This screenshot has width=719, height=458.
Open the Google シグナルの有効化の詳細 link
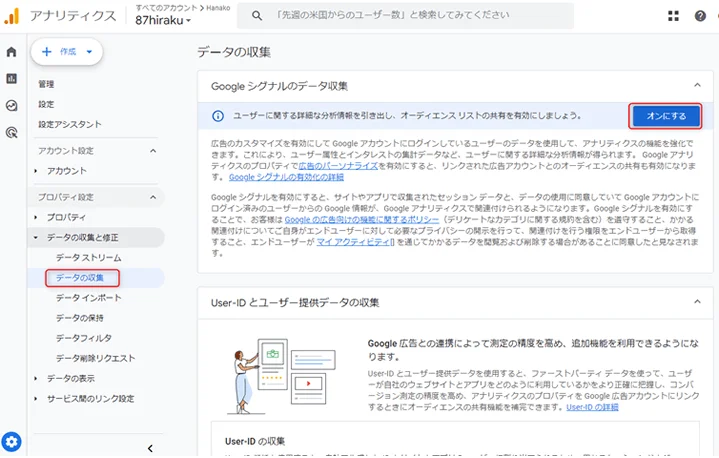286,177
